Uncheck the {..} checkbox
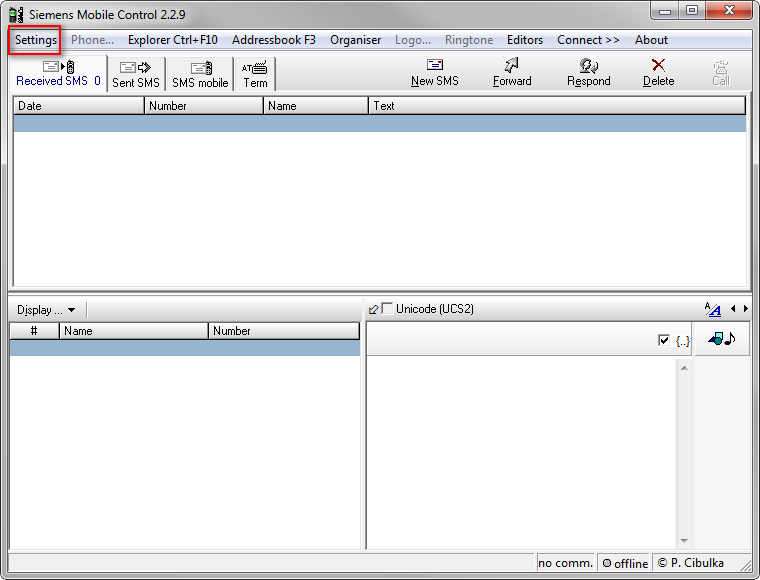The height and width of the screenshot is (580, 760). point(664,340)
